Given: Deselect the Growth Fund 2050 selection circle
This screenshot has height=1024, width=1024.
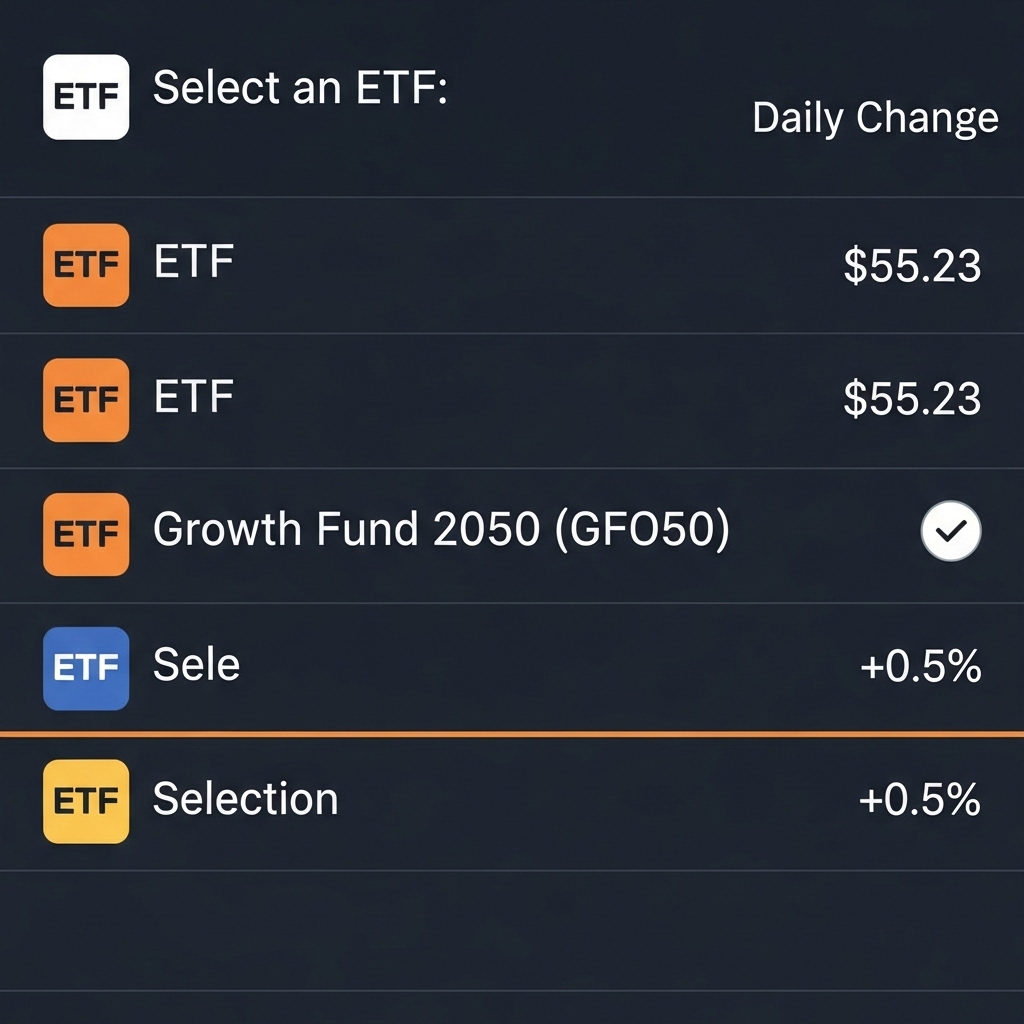Looking at the screenshot, I should (951, 532).
